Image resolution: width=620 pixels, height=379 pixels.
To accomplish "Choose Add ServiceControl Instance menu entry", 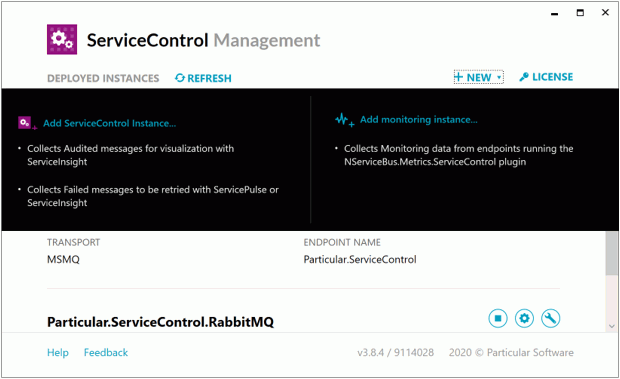I will [x=110, y=123].
